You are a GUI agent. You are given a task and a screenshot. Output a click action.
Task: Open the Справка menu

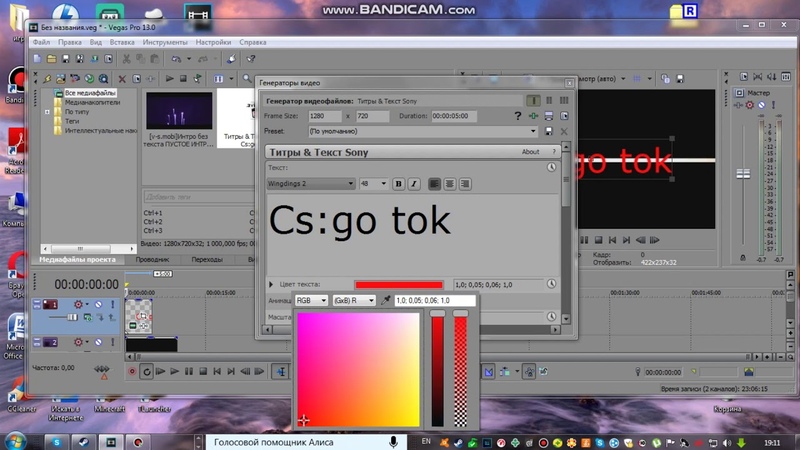253,42
